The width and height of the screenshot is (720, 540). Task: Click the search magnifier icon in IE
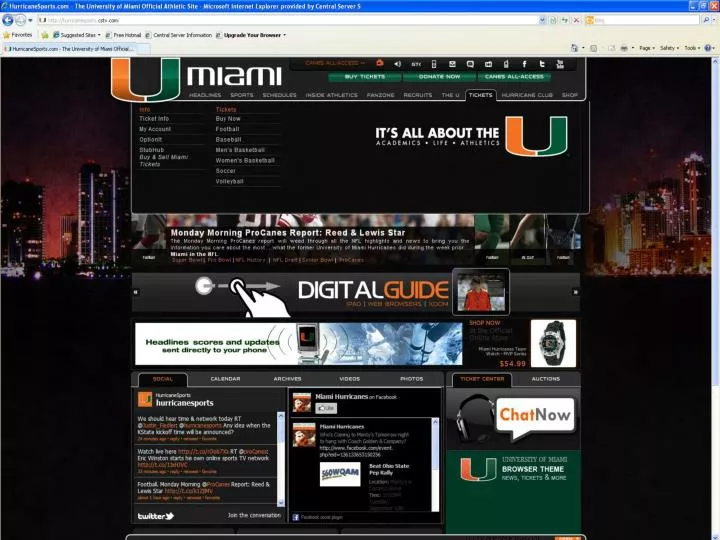click(x=706, y=20)
